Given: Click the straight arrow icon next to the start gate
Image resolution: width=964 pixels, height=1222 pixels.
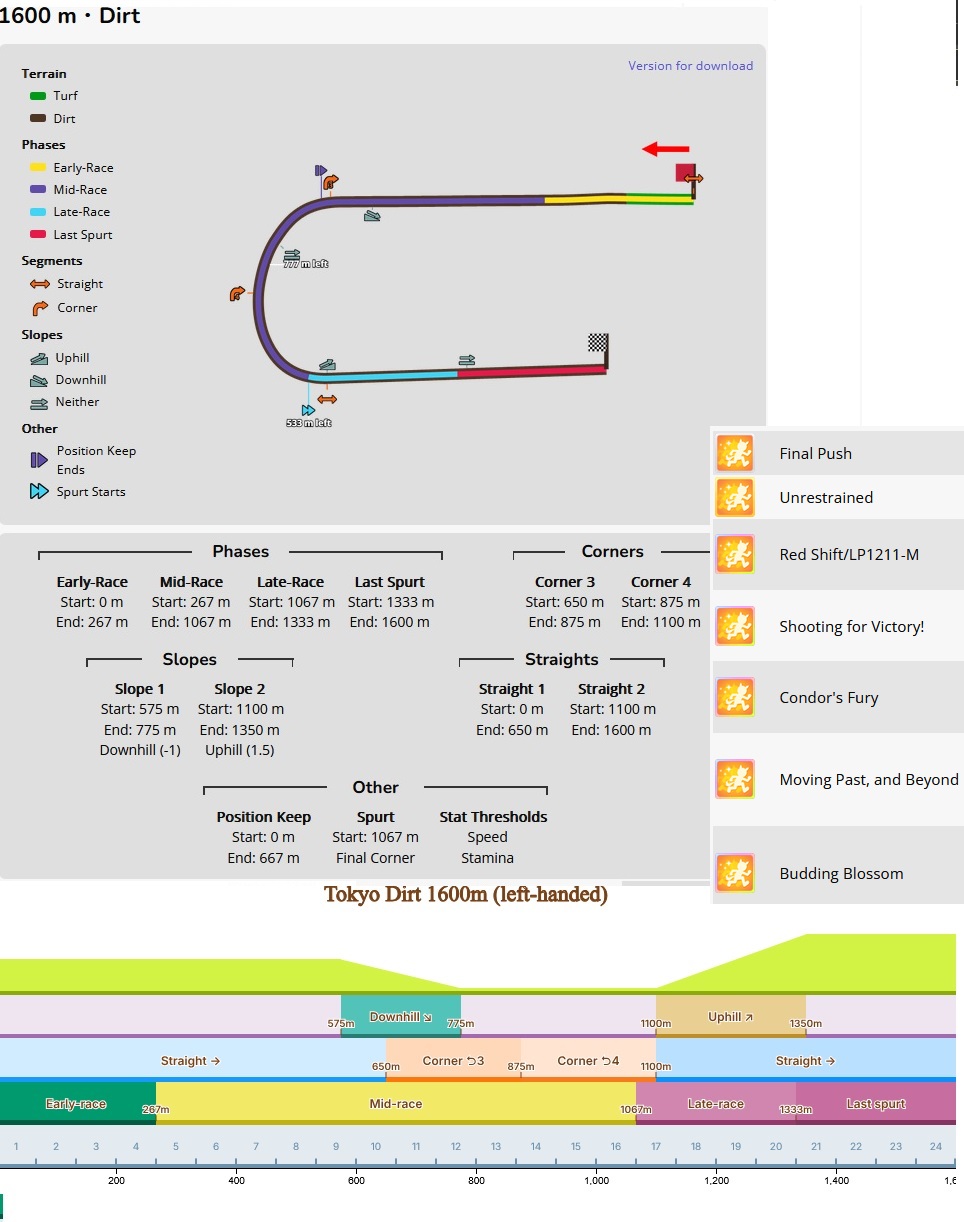Looking at the screenshot, I should click(x=693, y=178).
